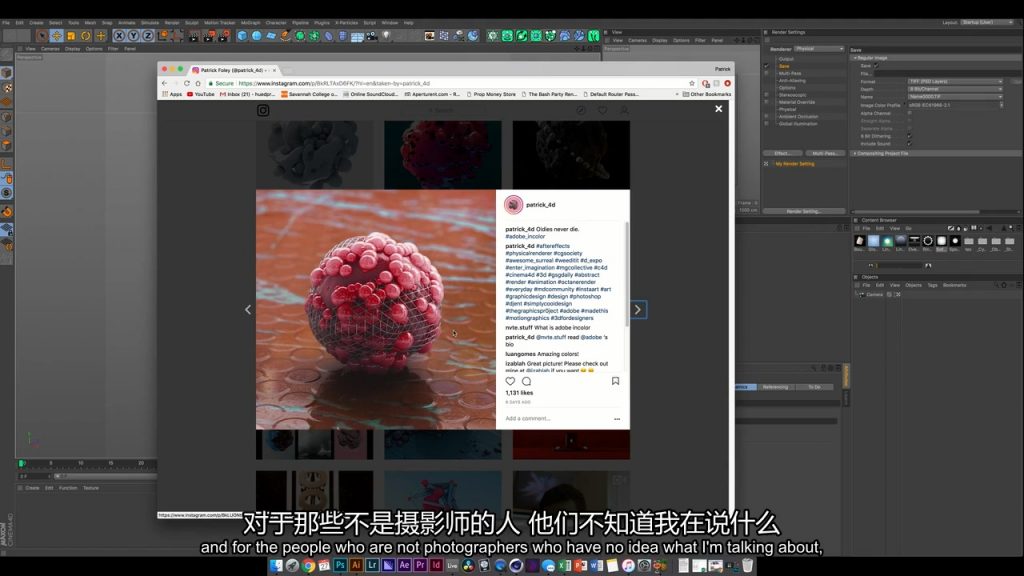Open the patrick_4d username link
The height and width of the screenshot is (576, 1024).
click(541, 205)
